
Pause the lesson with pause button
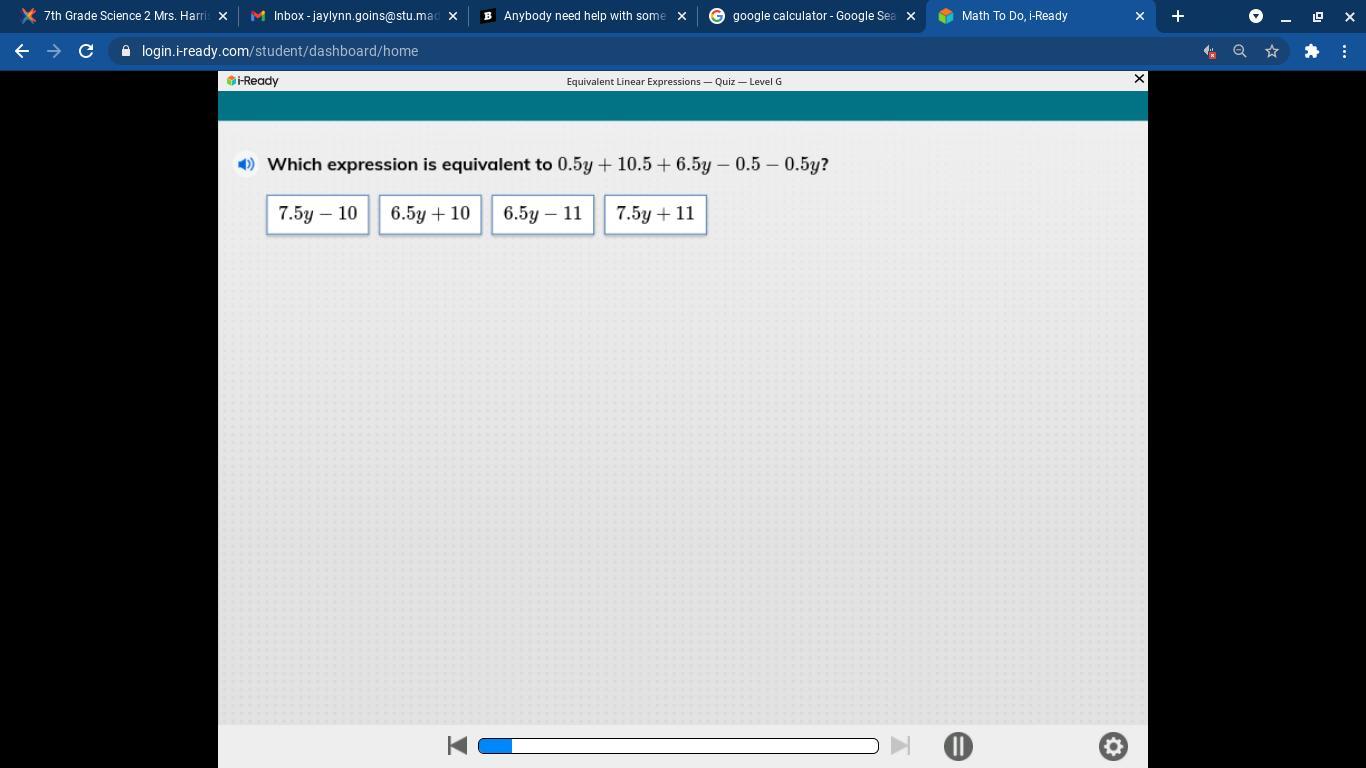[x=958, y=746]
